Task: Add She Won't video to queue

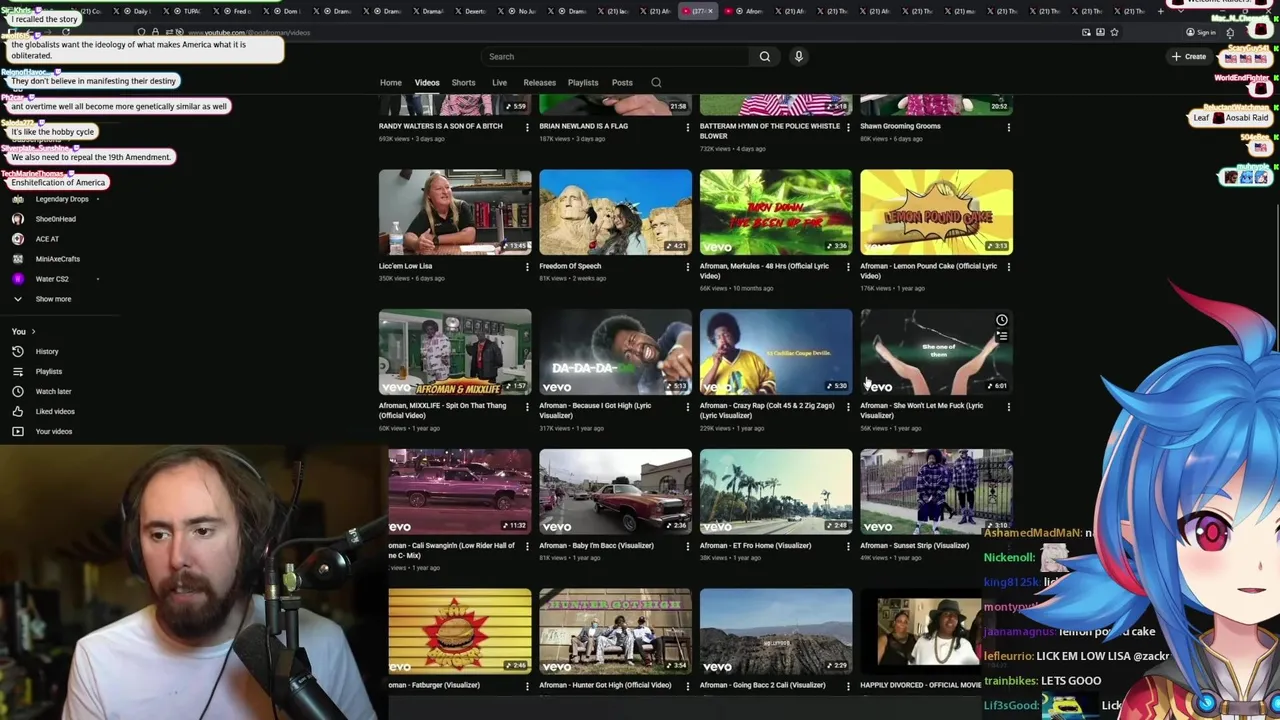Action: (x=1001, y=336)
